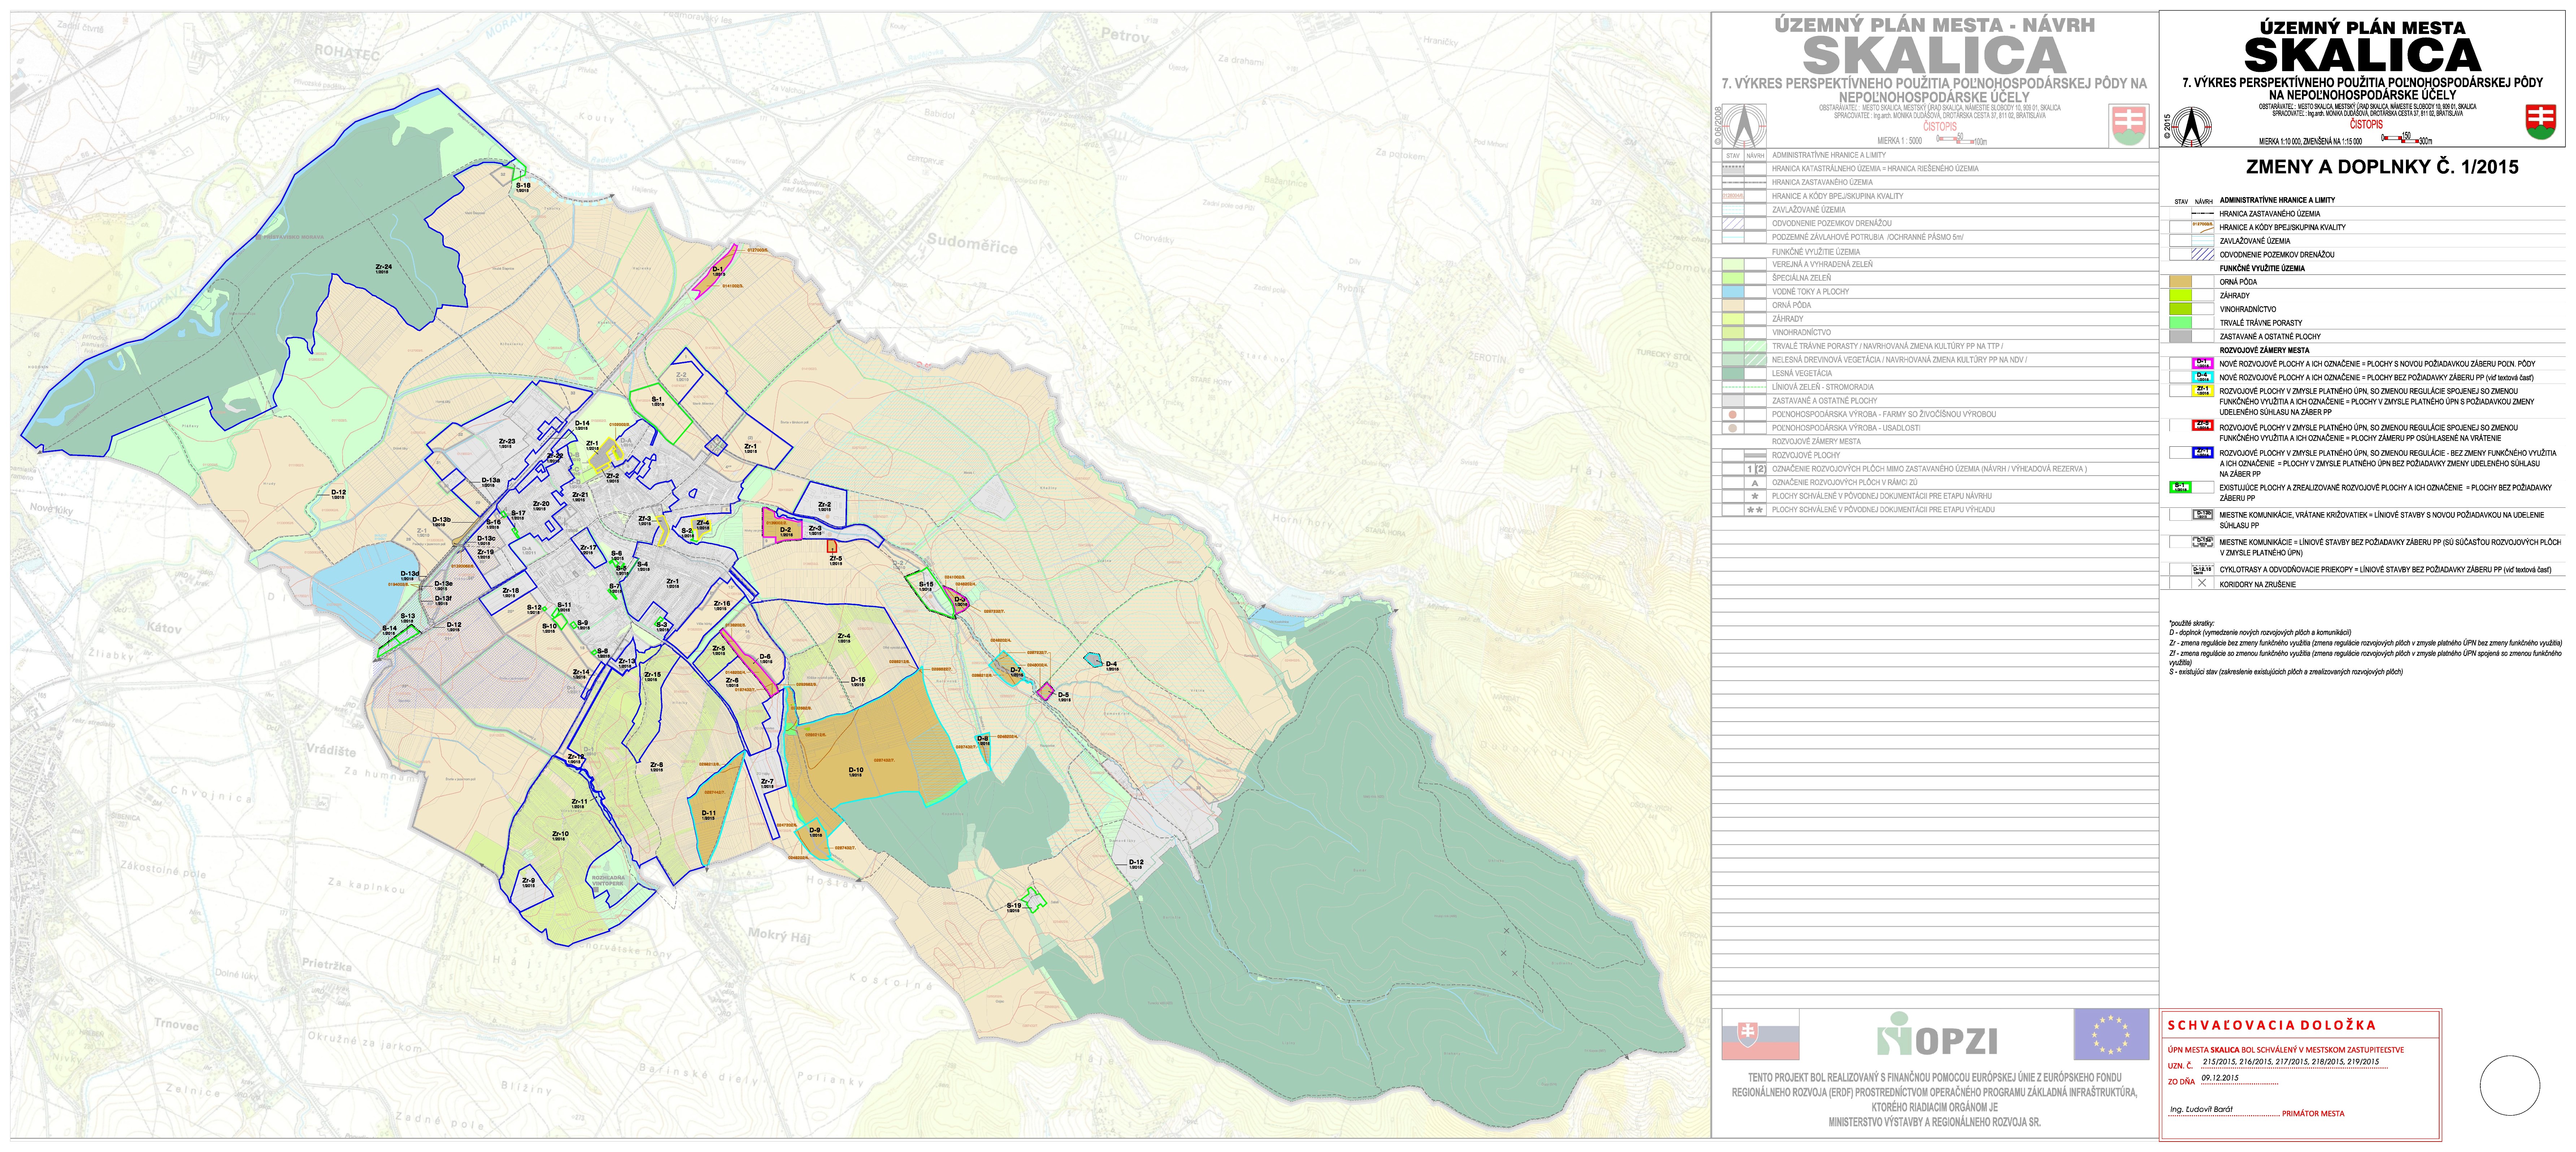Screen dimensions: 2576x1152
Task: Click the 'KORIDORY NA ZRUŠENIE' legend text
Action: 2258,584
